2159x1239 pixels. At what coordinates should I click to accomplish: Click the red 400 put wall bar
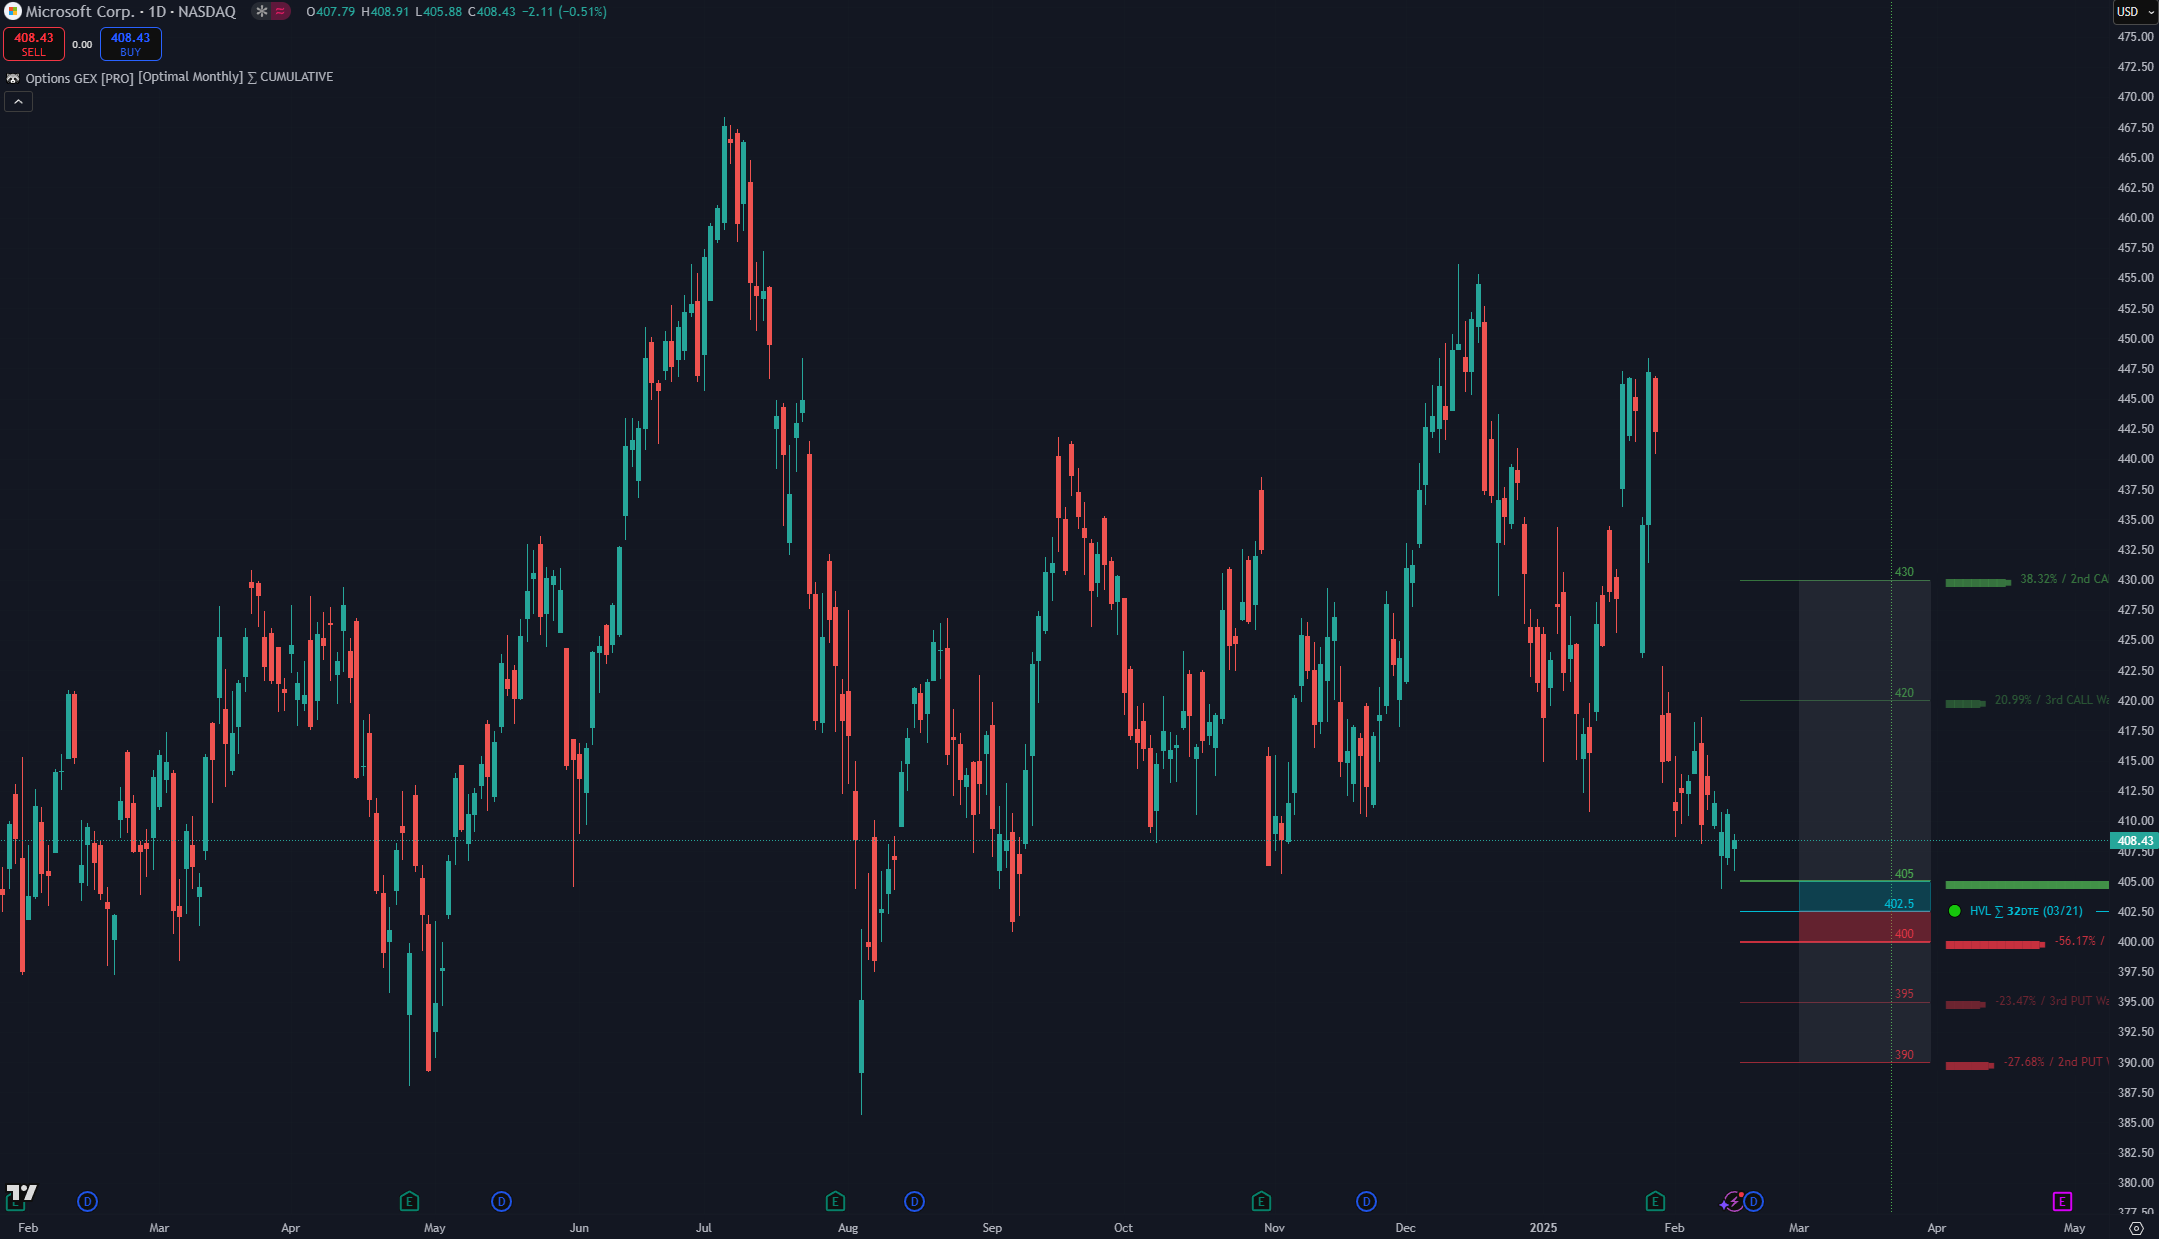point(1994,945)
